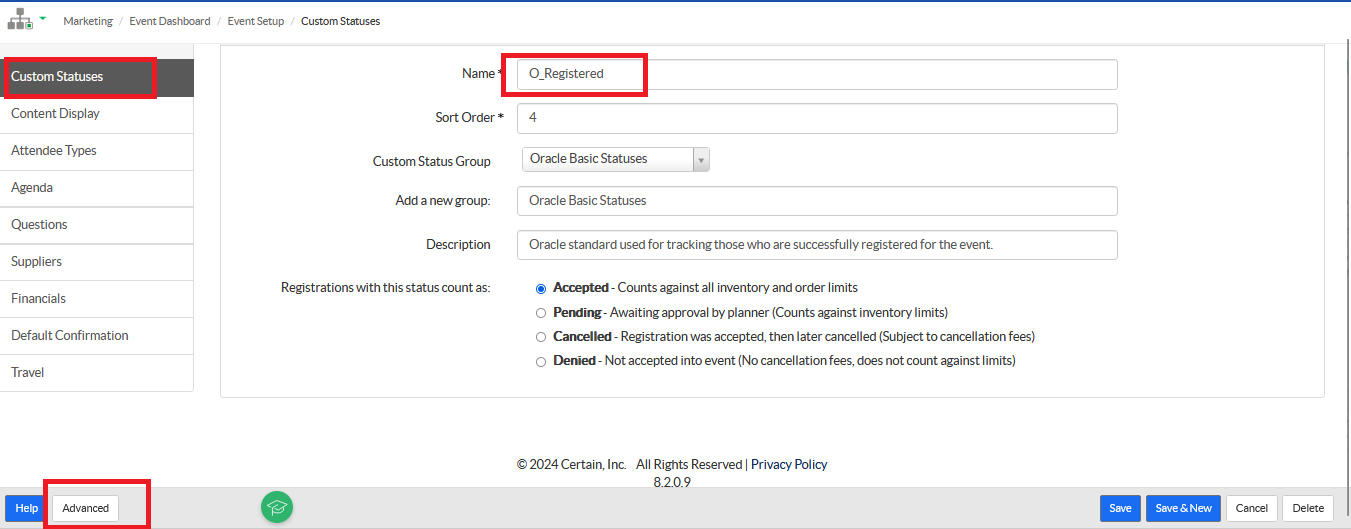
Task: Select the Denied radio button
Action: (x=541, y=361)
